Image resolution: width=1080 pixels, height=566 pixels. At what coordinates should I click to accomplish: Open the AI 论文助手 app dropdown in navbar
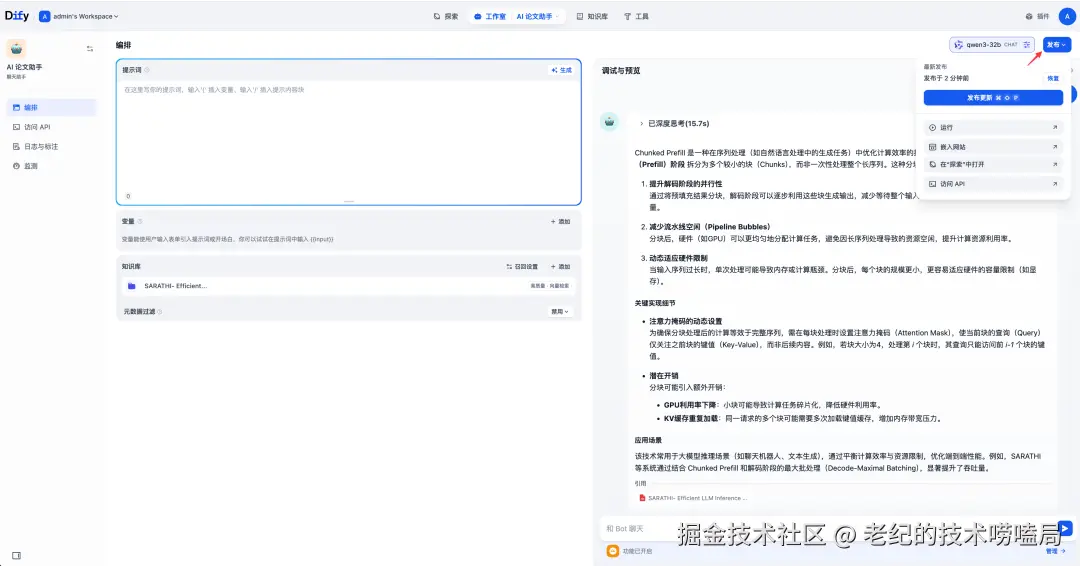click(x=537, y=17)
